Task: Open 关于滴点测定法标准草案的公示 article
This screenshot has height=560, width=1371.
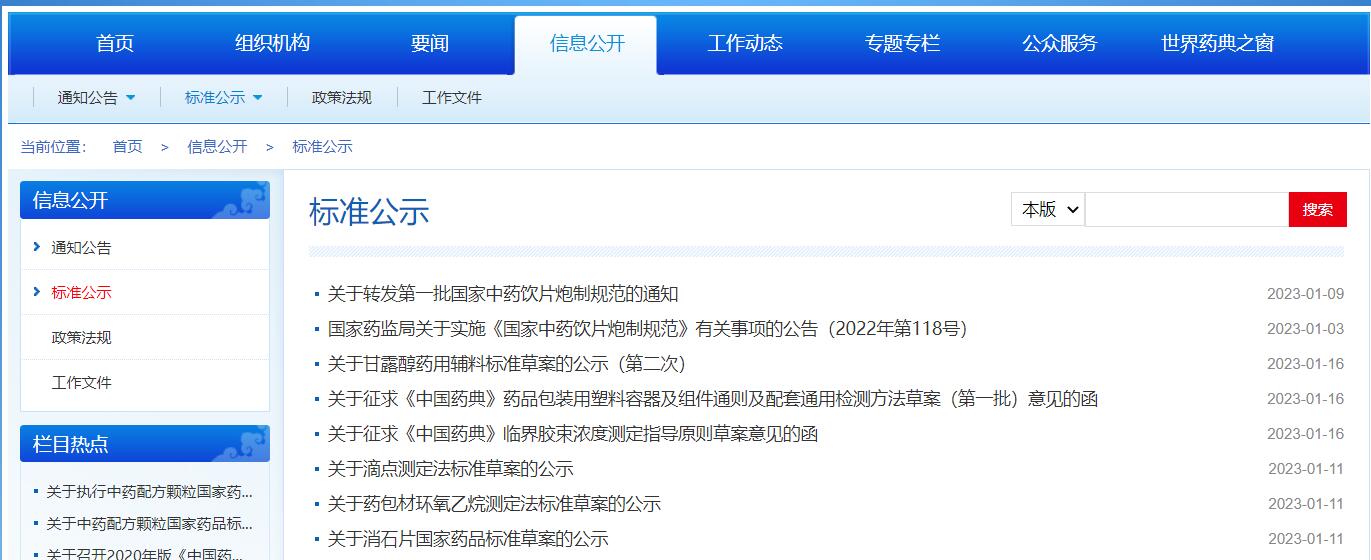Action: point(450,469)
